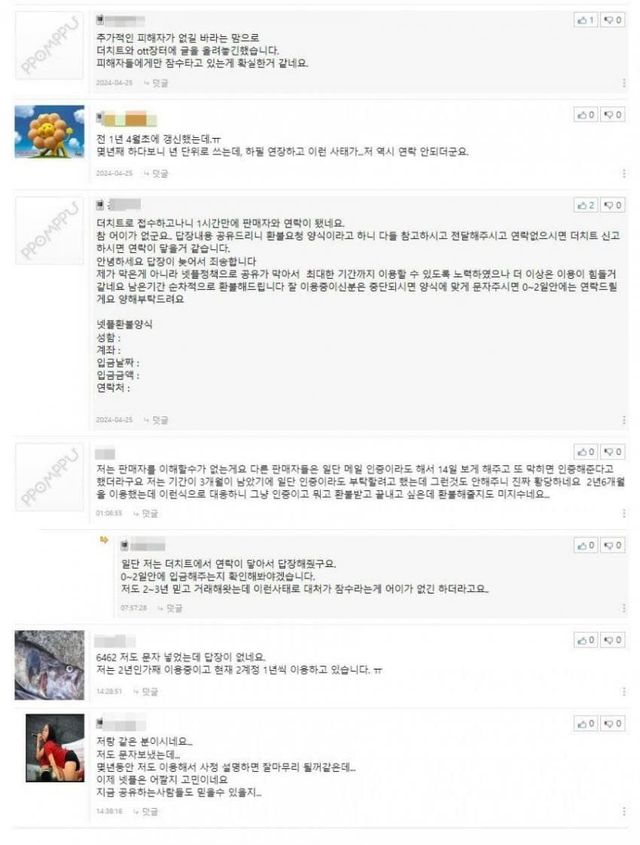The width and height of the screenshot is (640, 845).
Task: Reply with 댓글 under the indented reply comment
Action: tap(170, 608)
